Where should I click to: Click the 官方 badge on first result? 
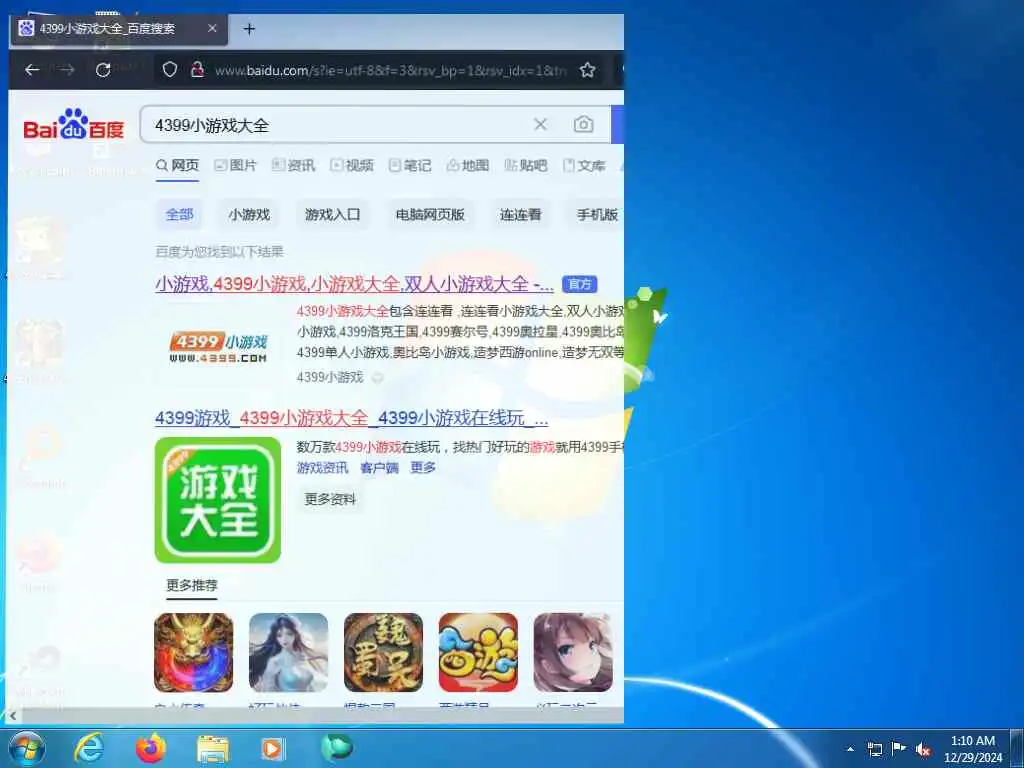(x=579, y=284)
